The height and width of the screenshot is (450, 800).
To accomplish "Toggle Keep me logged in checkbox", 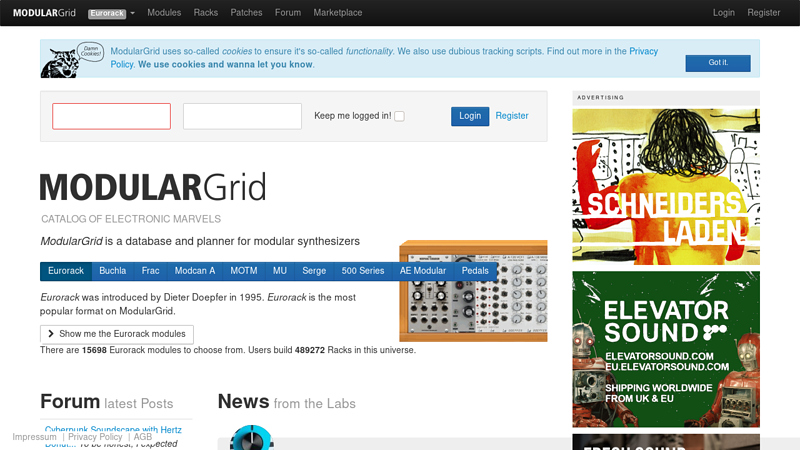I will pos(399,116).
